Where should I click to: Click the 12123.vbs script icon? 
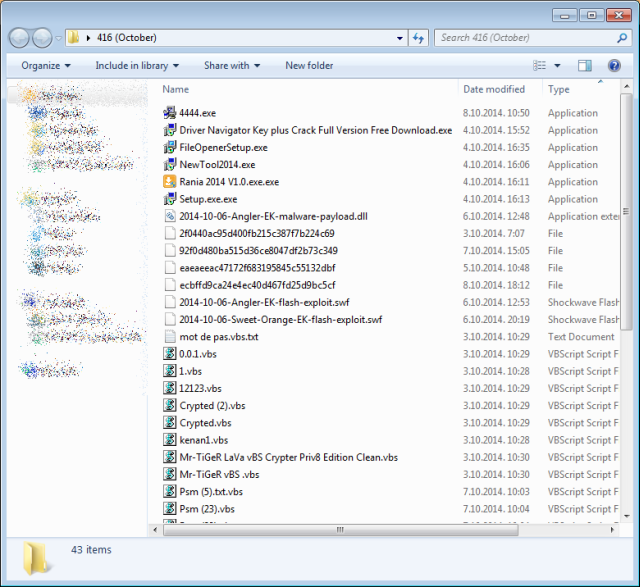point(169,388)
